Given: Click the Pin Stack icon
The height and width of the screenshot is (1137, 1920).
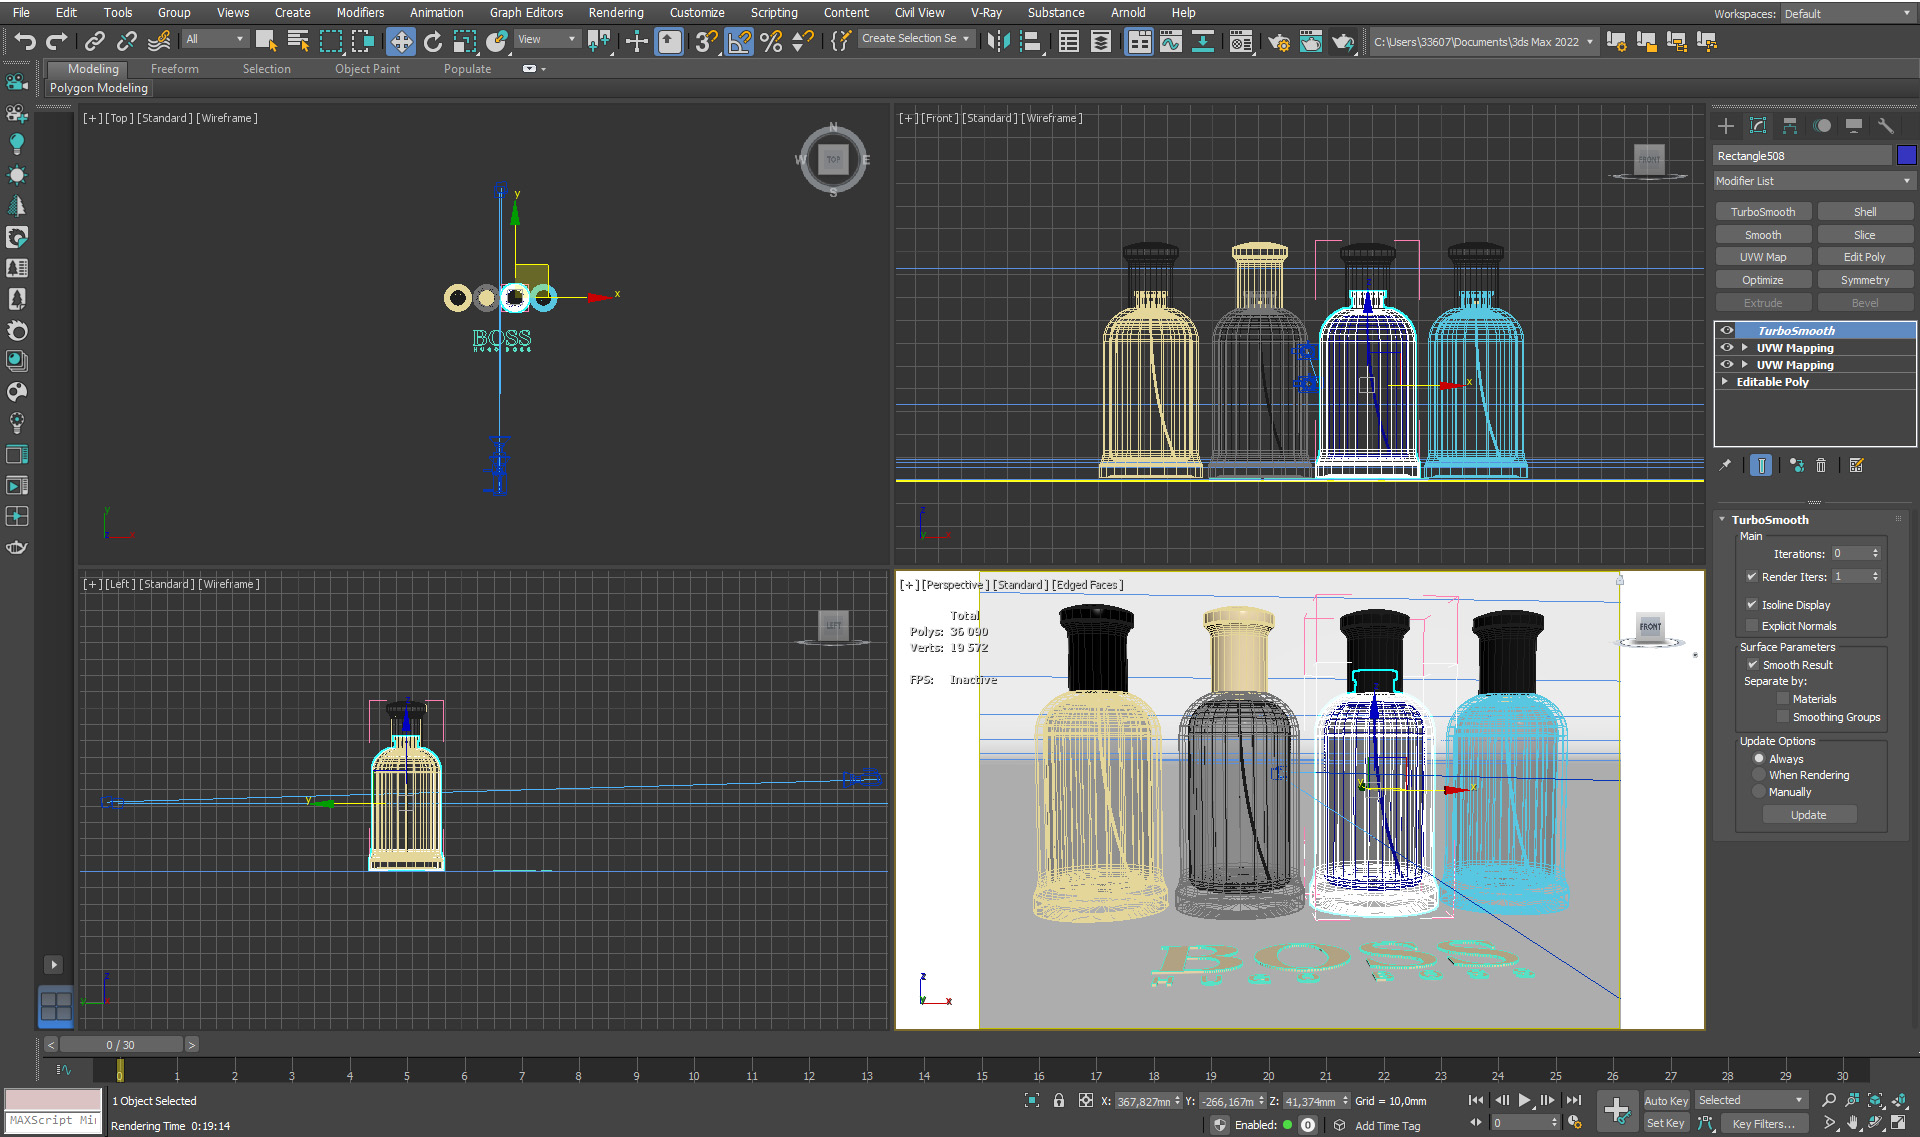Looking at the screenshot, I should [1726, 465].
